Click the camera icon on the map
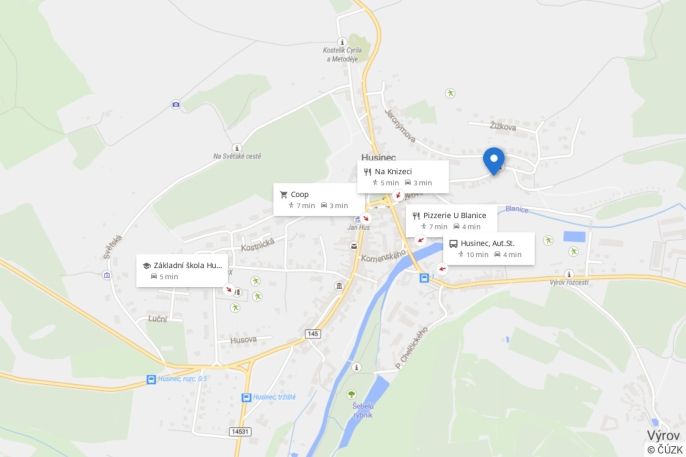Image resolution: width=686 pixels, height=457 pixels. 175,105
